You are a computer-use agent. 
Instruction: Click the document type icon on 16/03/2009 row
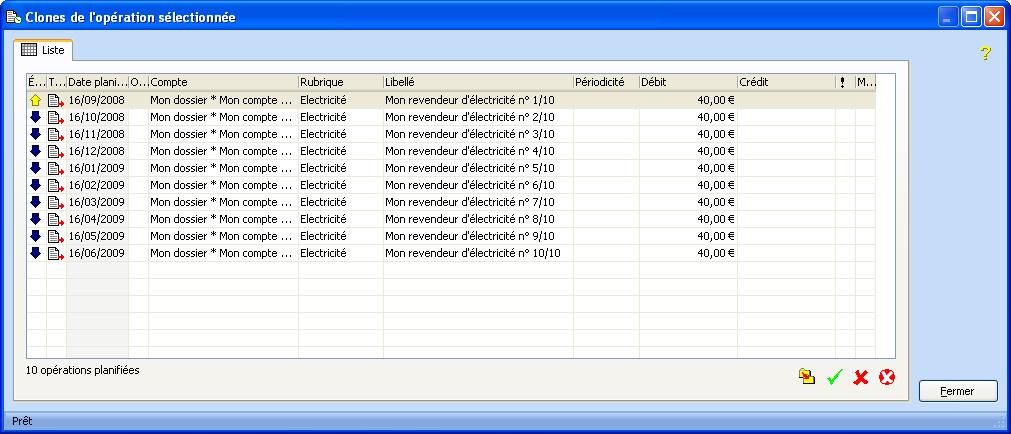coord(56,202)
